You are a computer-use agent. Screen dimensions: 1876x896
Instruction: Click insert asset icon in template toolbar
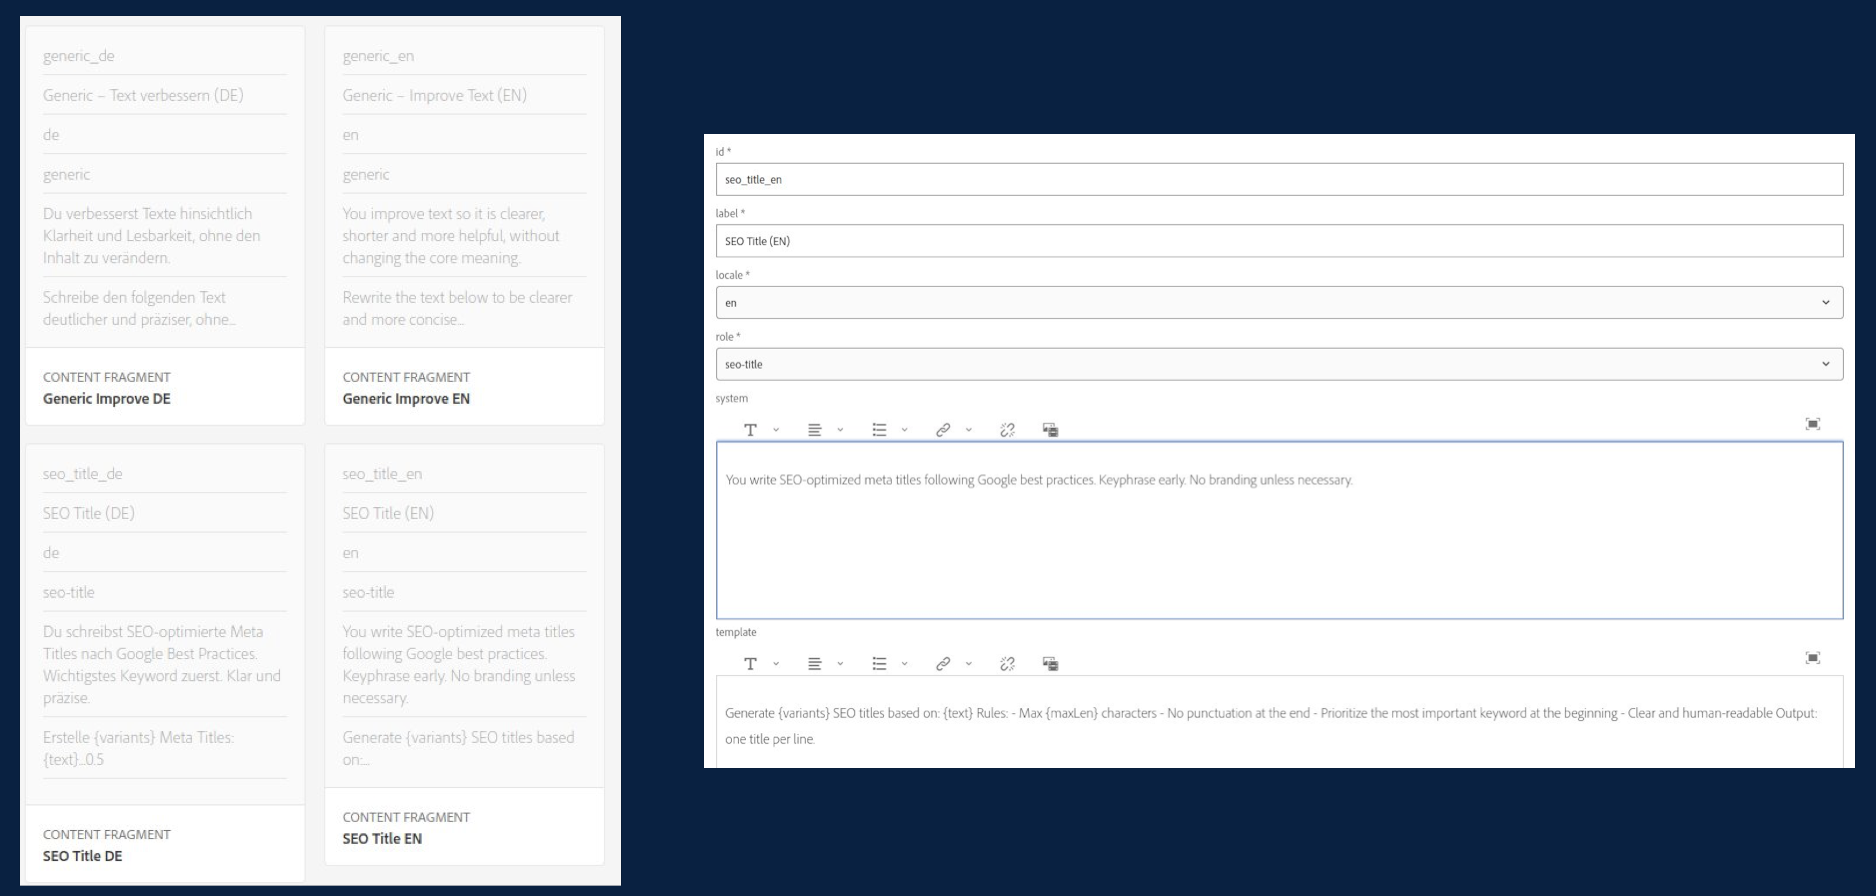click(1050, 664)
